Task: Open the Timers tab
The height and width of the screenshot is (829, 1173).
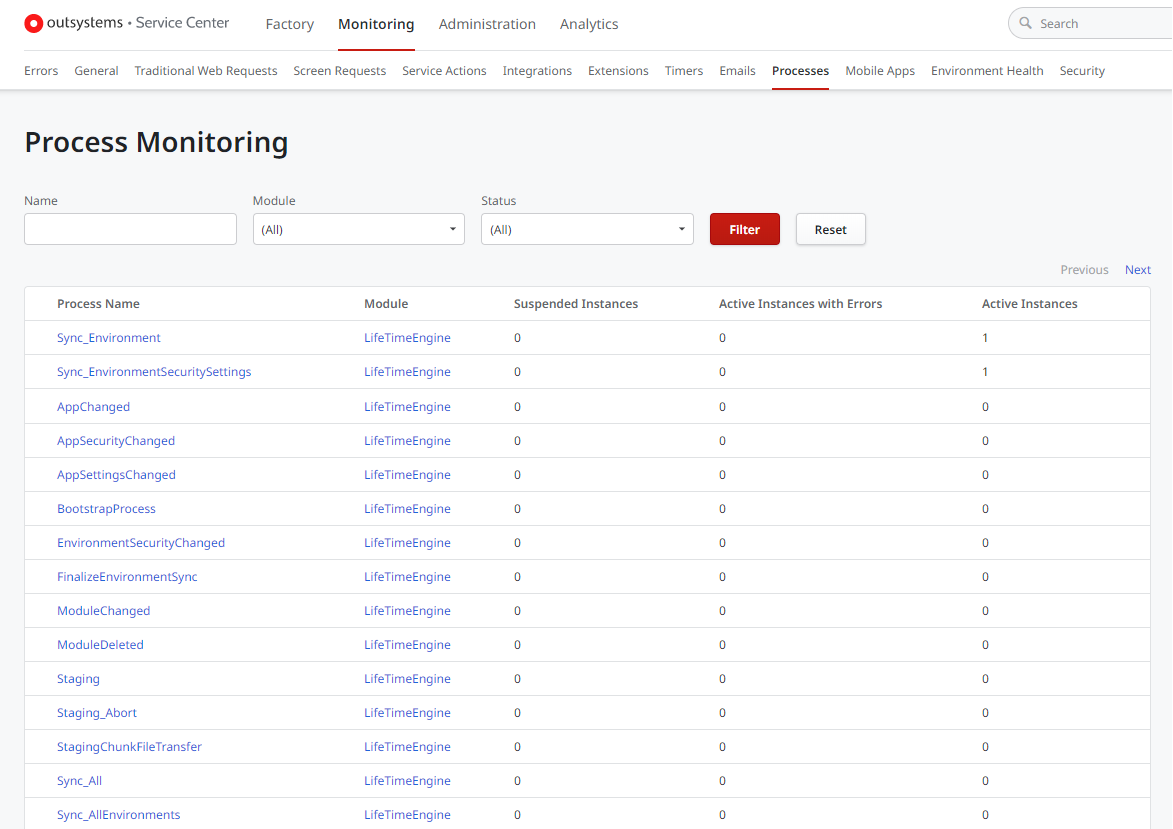Action: (683, 71)
